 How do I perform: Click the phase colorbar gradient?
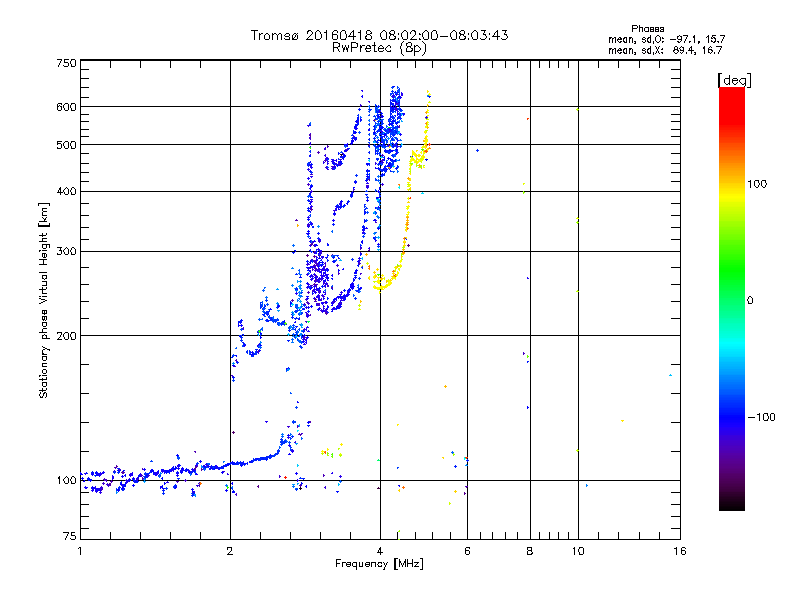(732, 299)
